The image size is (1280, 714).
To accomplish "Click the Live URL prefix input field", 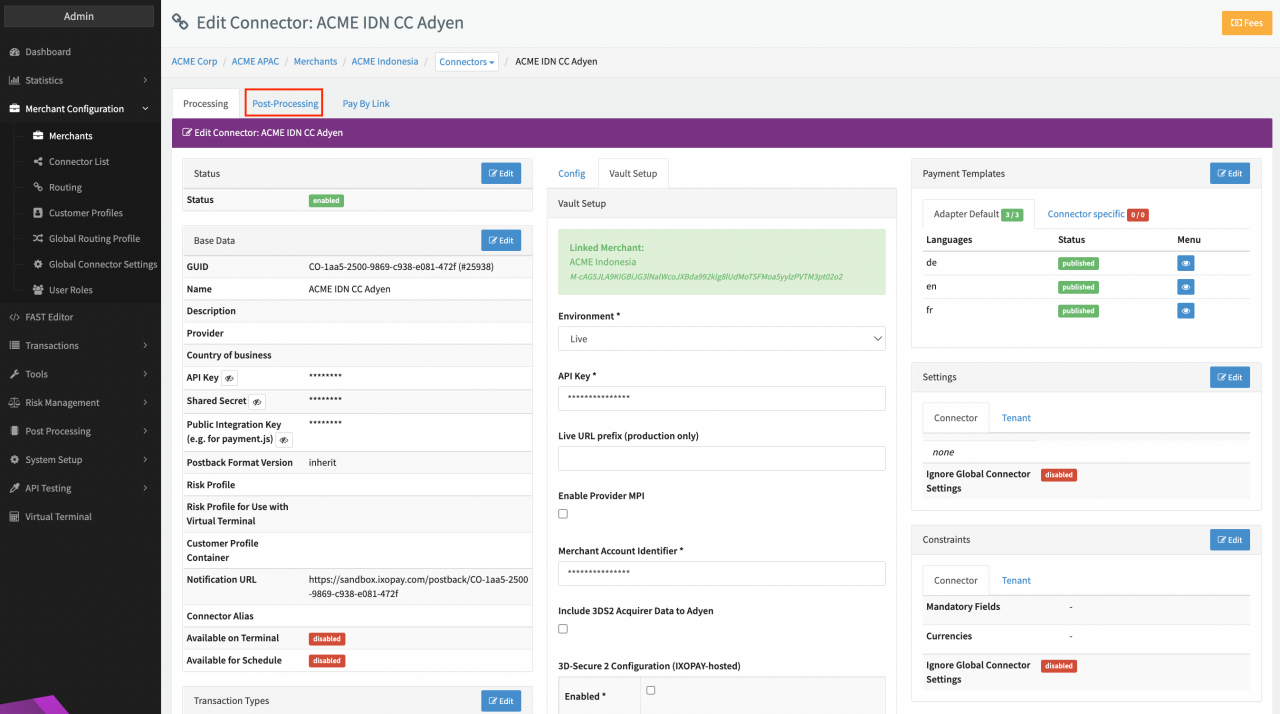I will (x=721, y=459).
